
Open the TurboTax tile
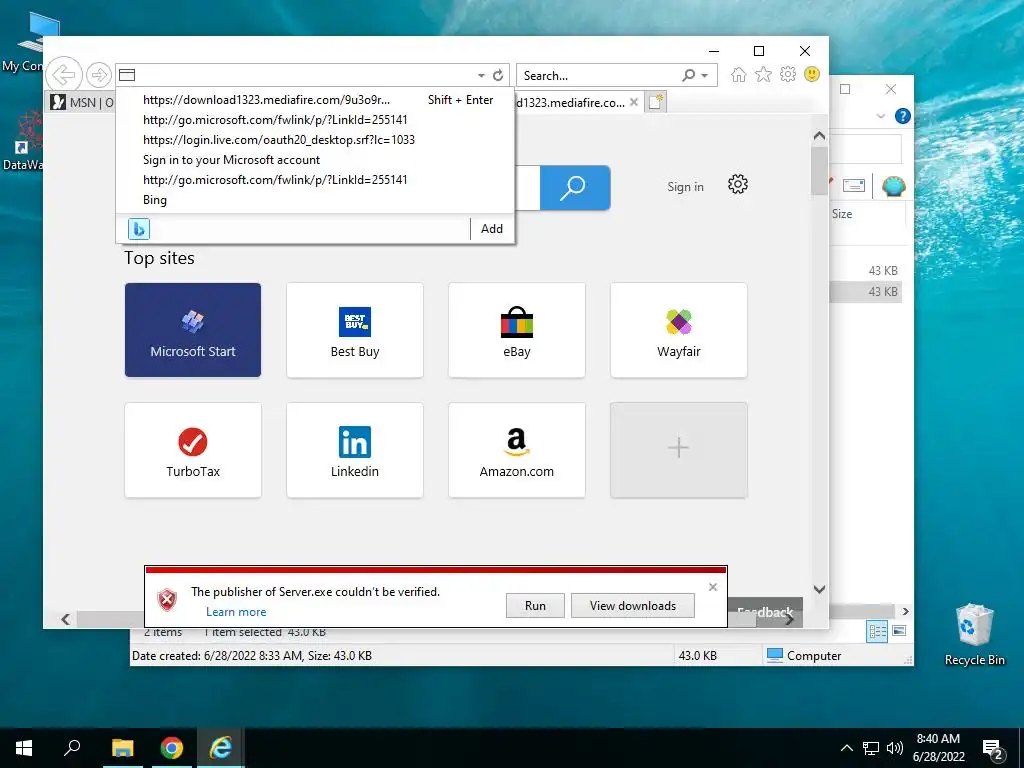[x=193, y=450]
